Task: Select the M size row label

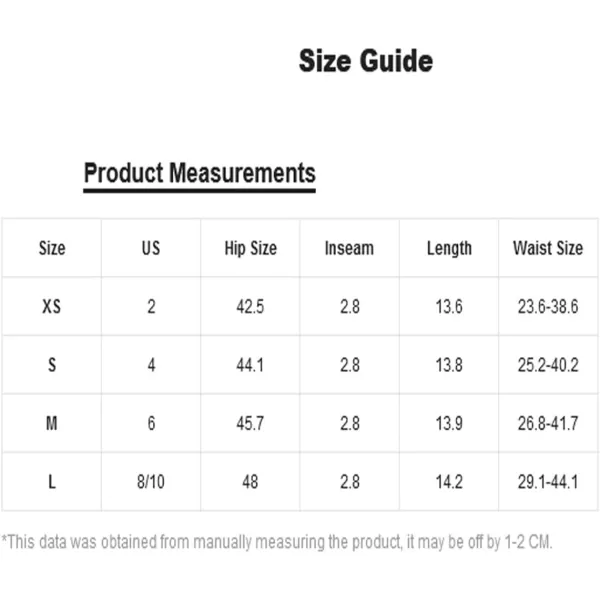Action: pyautogui.click(x=51, y=423)
